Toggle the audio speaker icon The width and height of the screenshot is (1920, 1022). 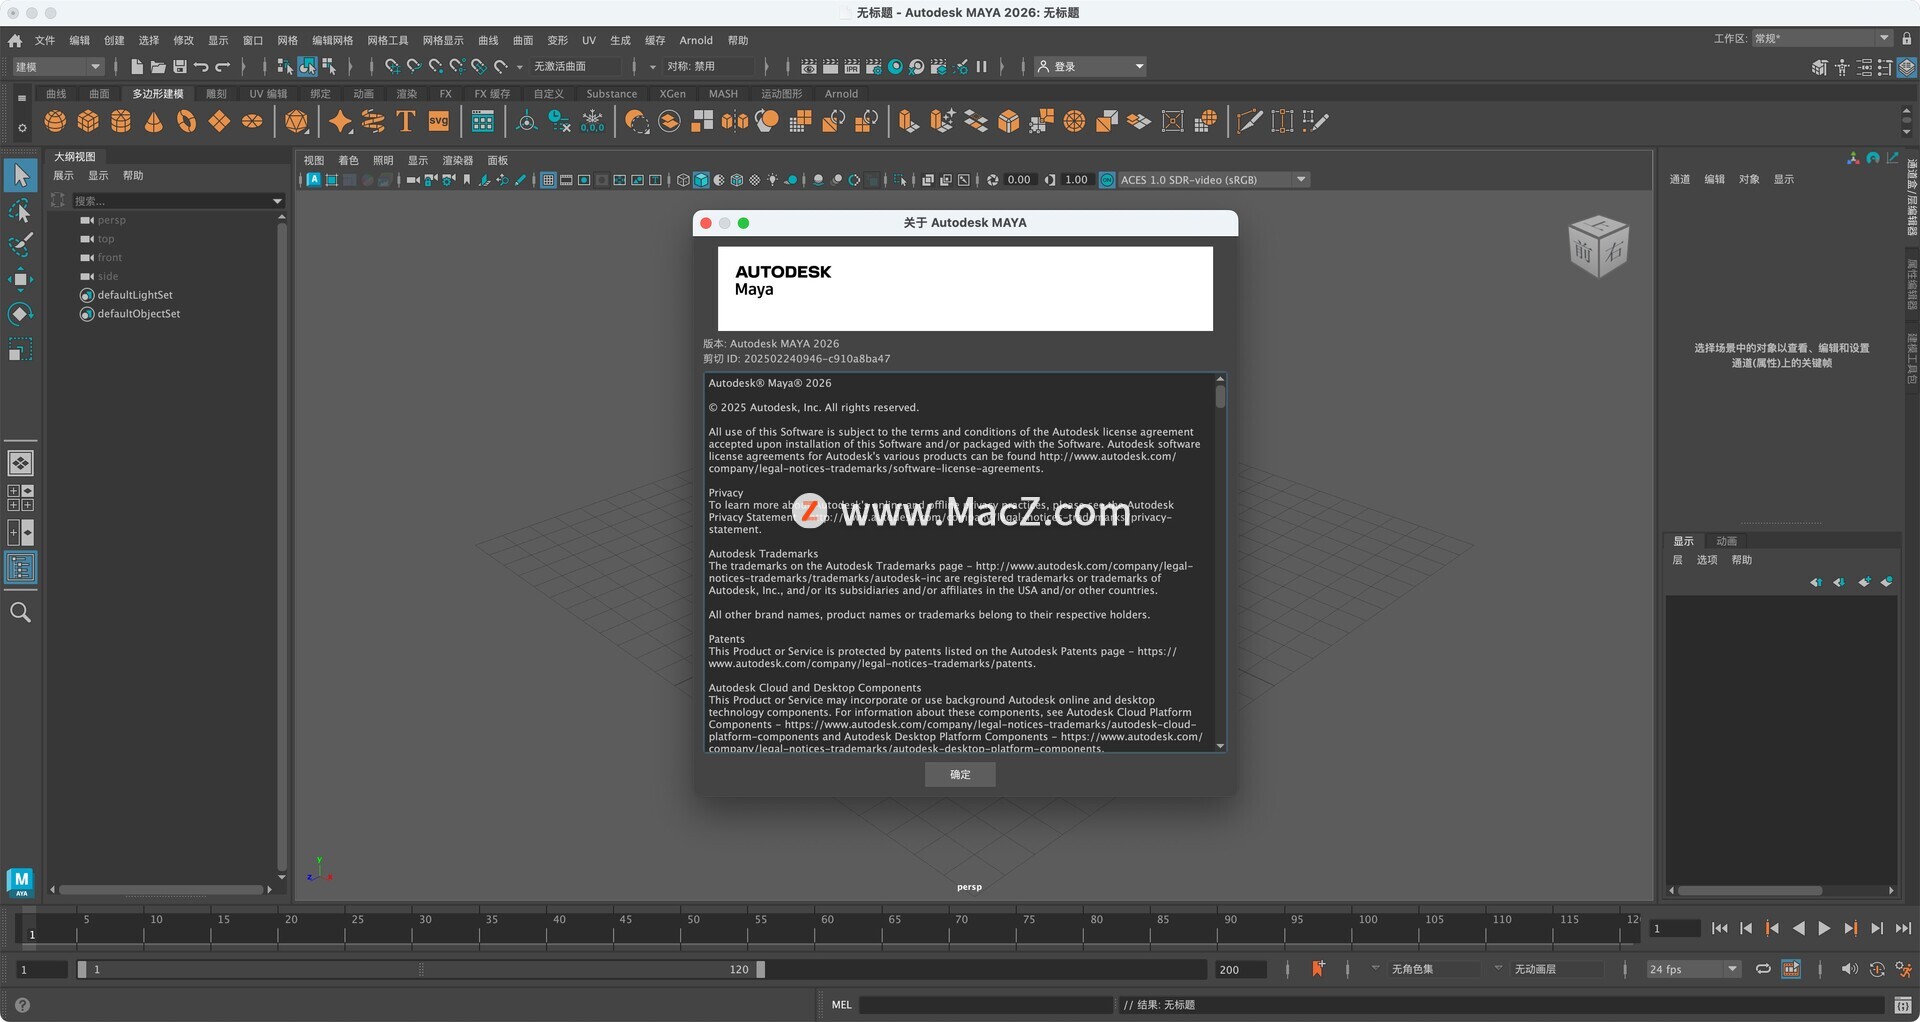[x=1849, y=969]
